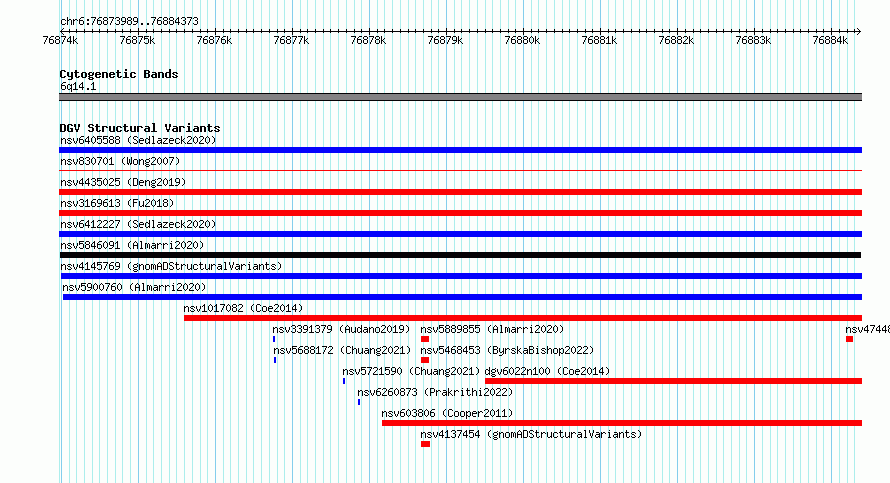890x483 pixels.
Task: Select the nsv830701 (Wong2007) label
Action: (x=120, y=161)
